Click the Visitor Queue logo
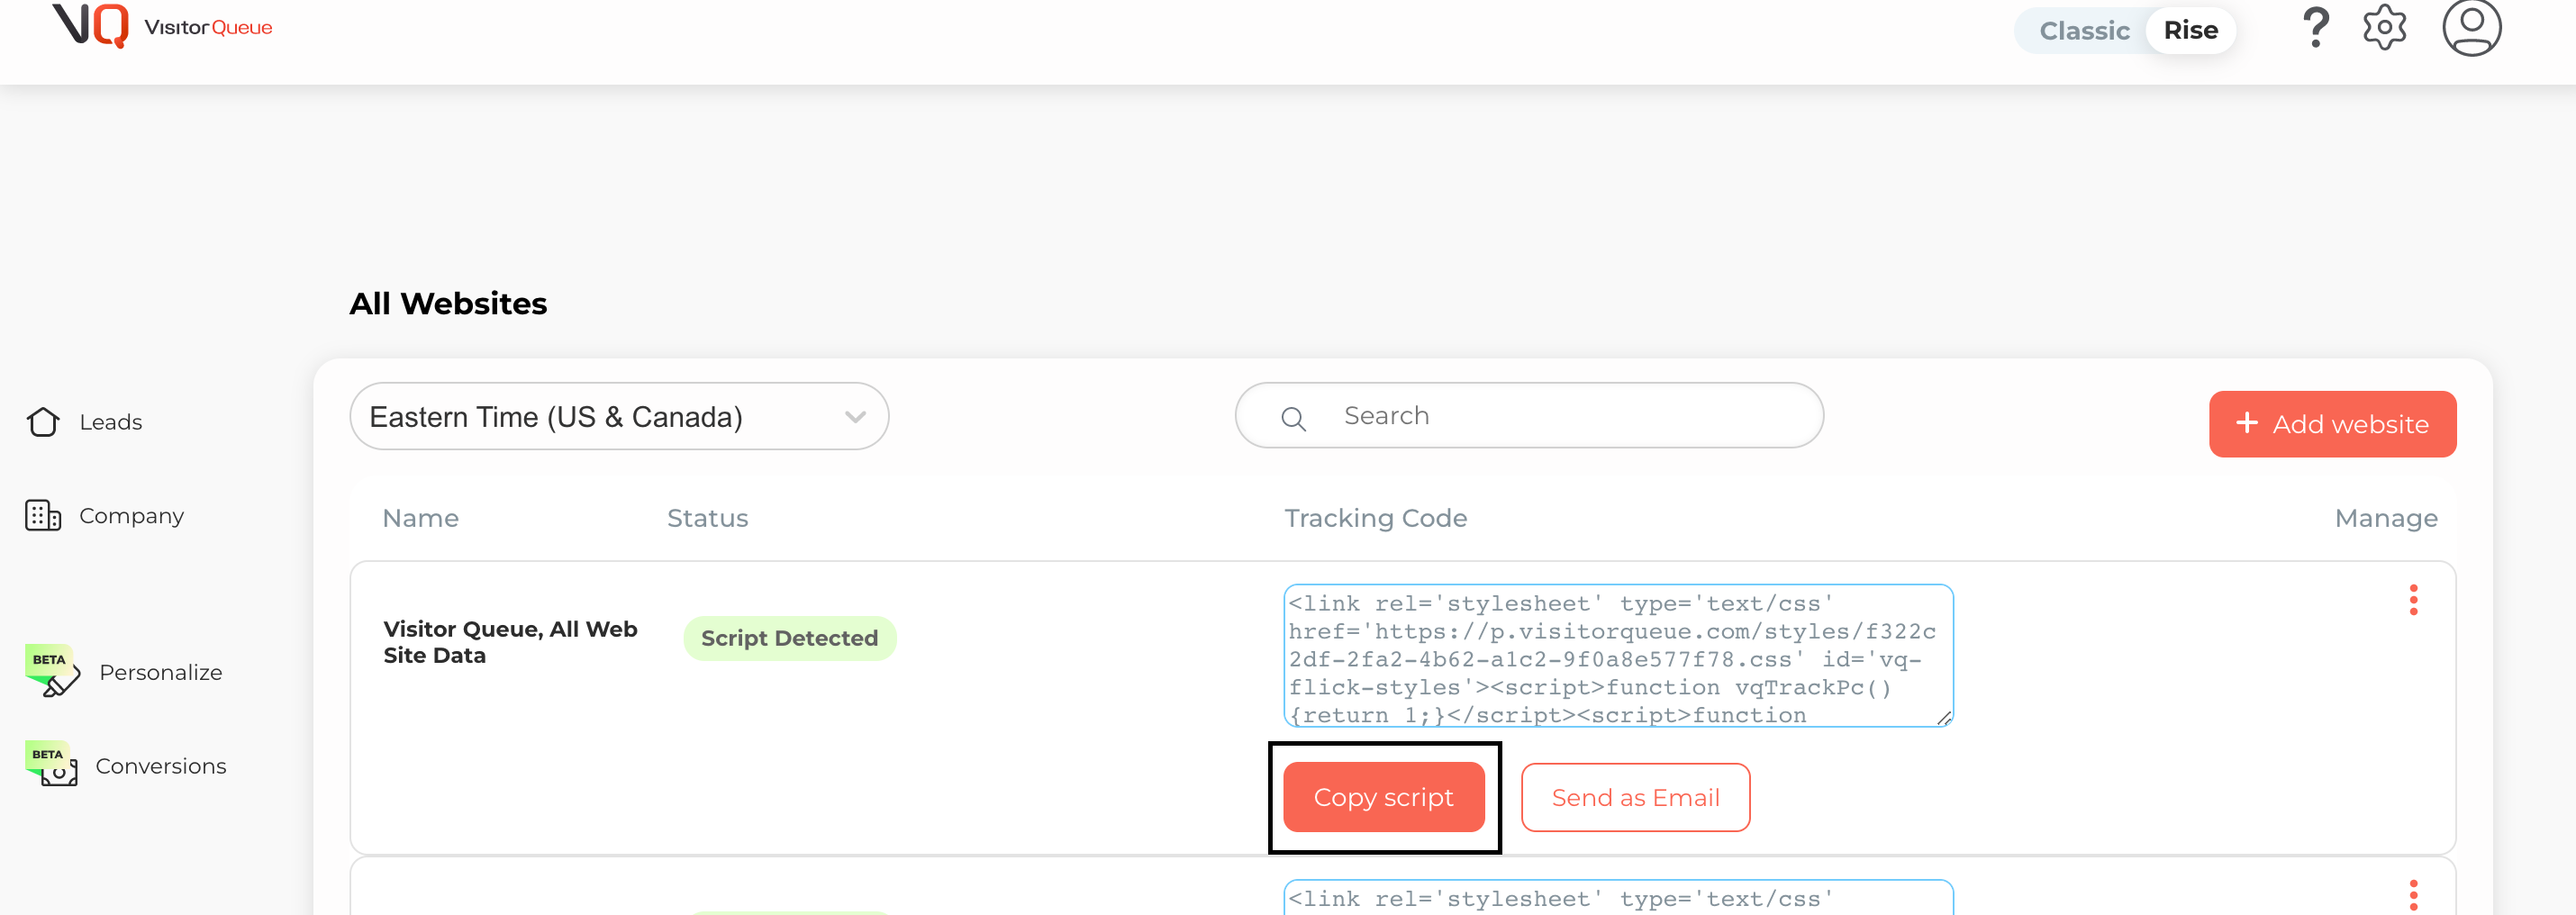The height and width of the screenshot is (915, 2576). click(x=162, y=26)
